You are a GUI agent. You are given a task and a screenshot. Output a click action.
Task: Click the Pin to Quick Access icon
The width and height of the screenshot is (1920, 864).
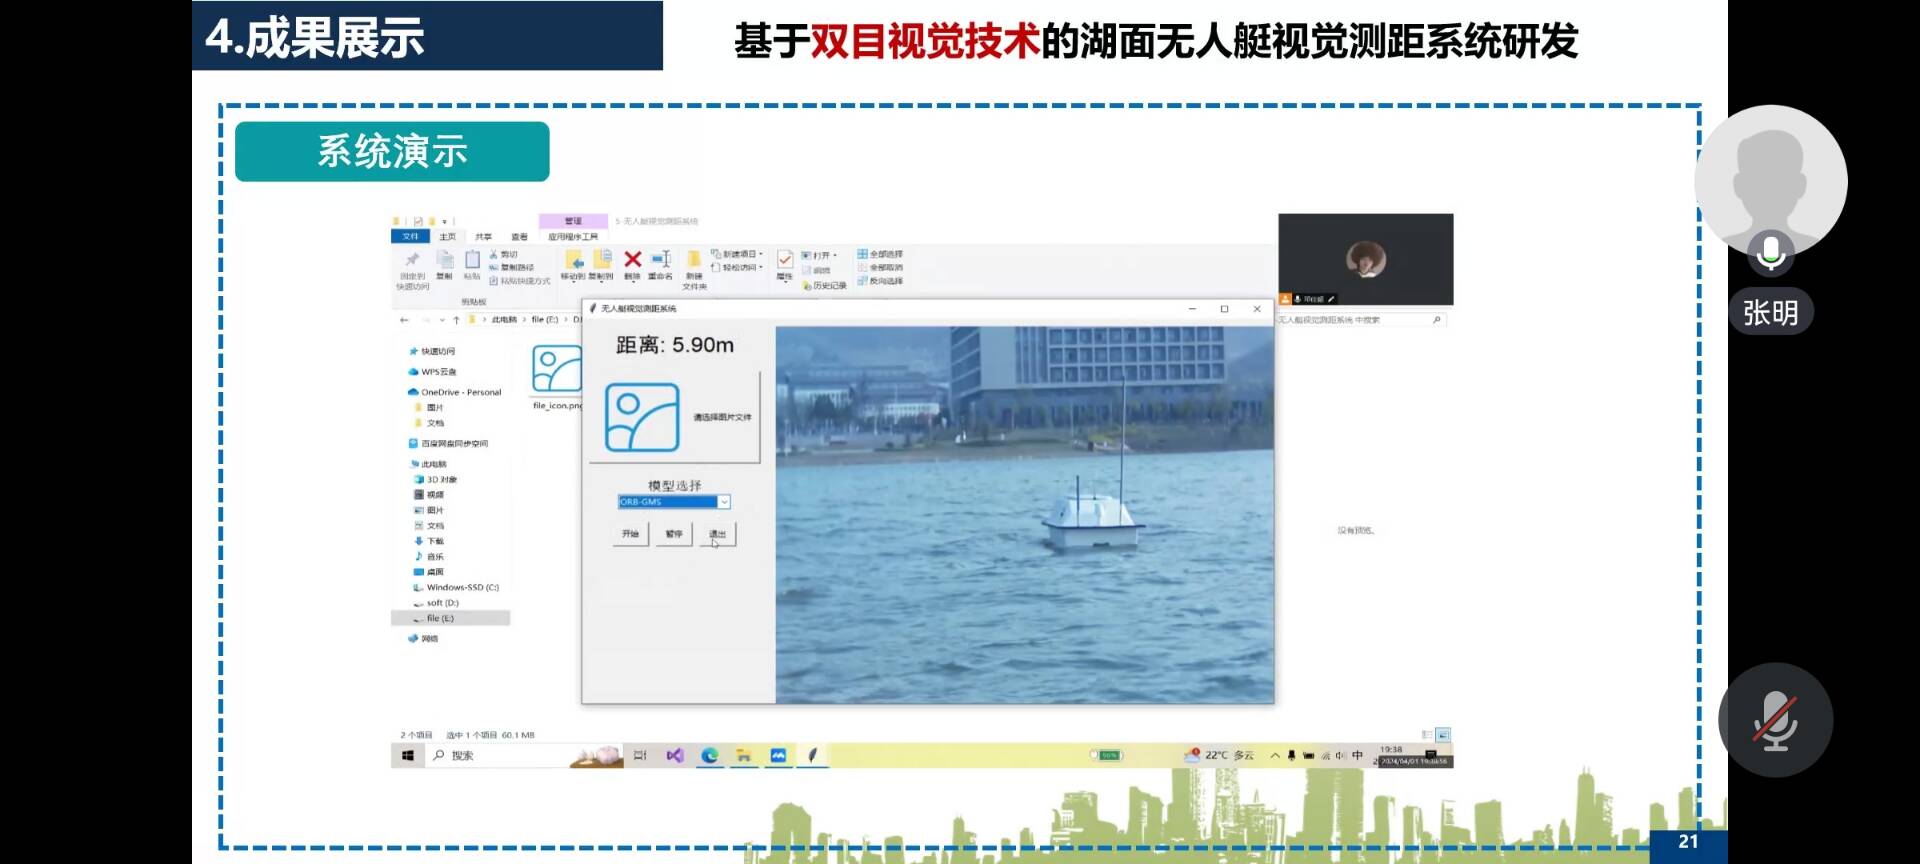click(x=412, y=261)
